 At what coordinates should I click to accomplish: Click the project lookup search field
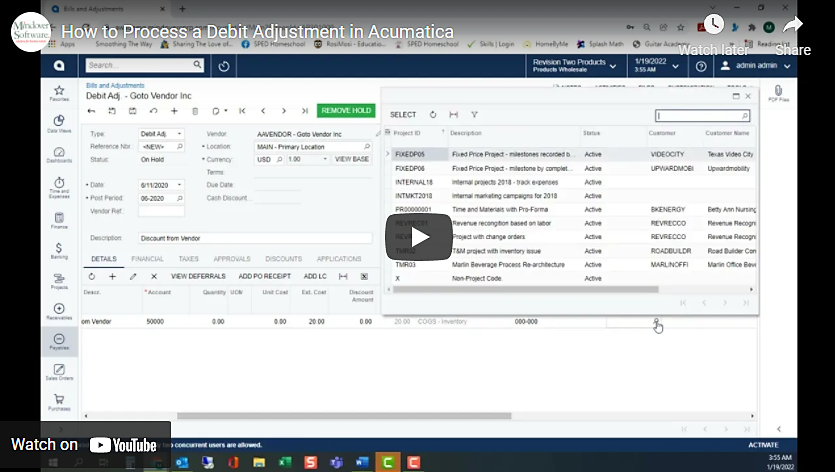702,115
